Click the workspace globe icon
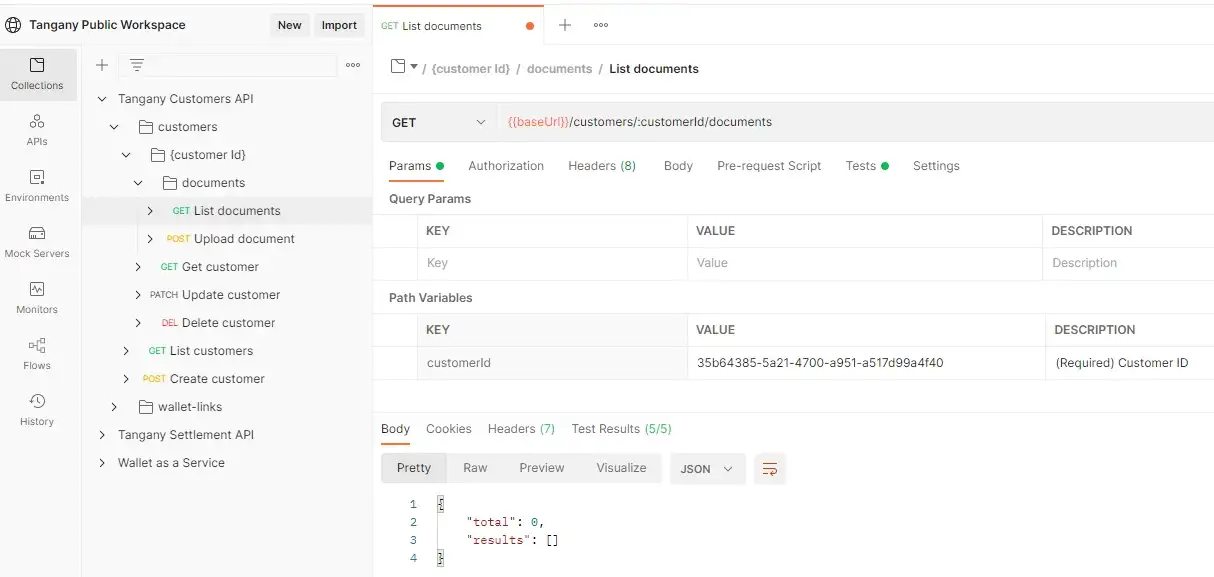1214x577 pixels. point(13,25)
